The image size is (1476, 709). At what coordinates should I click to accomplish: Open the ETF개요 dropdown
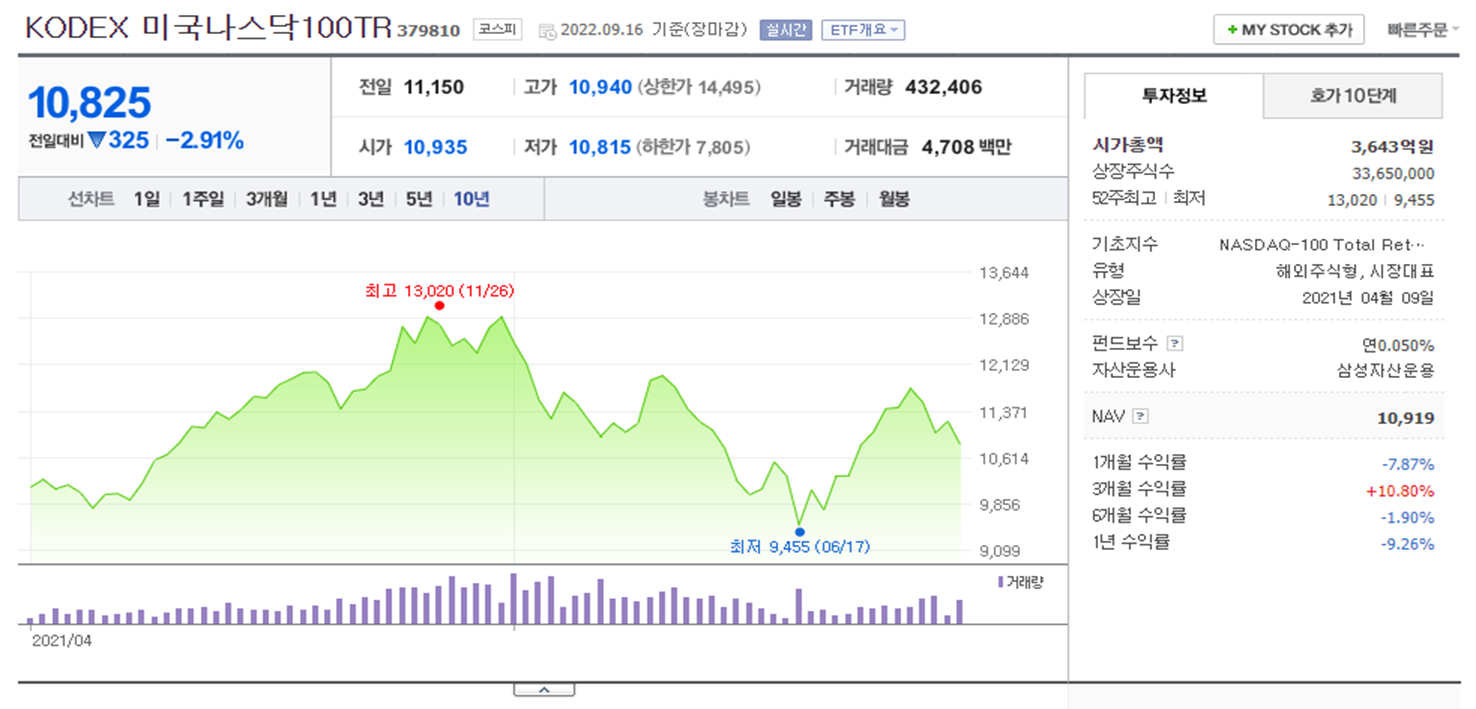tap(863, 30)
